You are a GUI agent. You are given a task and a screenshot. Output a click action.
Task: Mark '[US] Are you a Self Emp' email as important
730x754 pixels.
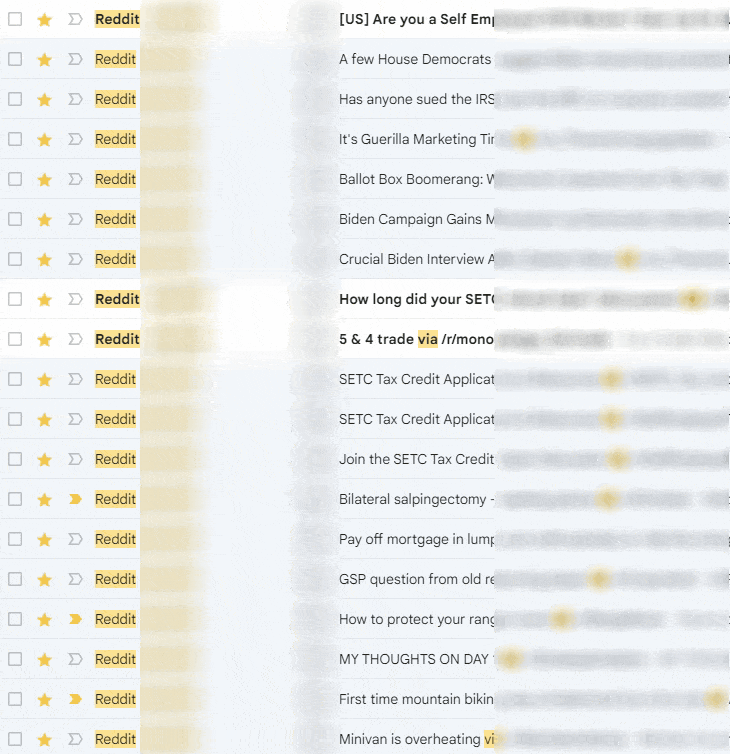point(75,19)
